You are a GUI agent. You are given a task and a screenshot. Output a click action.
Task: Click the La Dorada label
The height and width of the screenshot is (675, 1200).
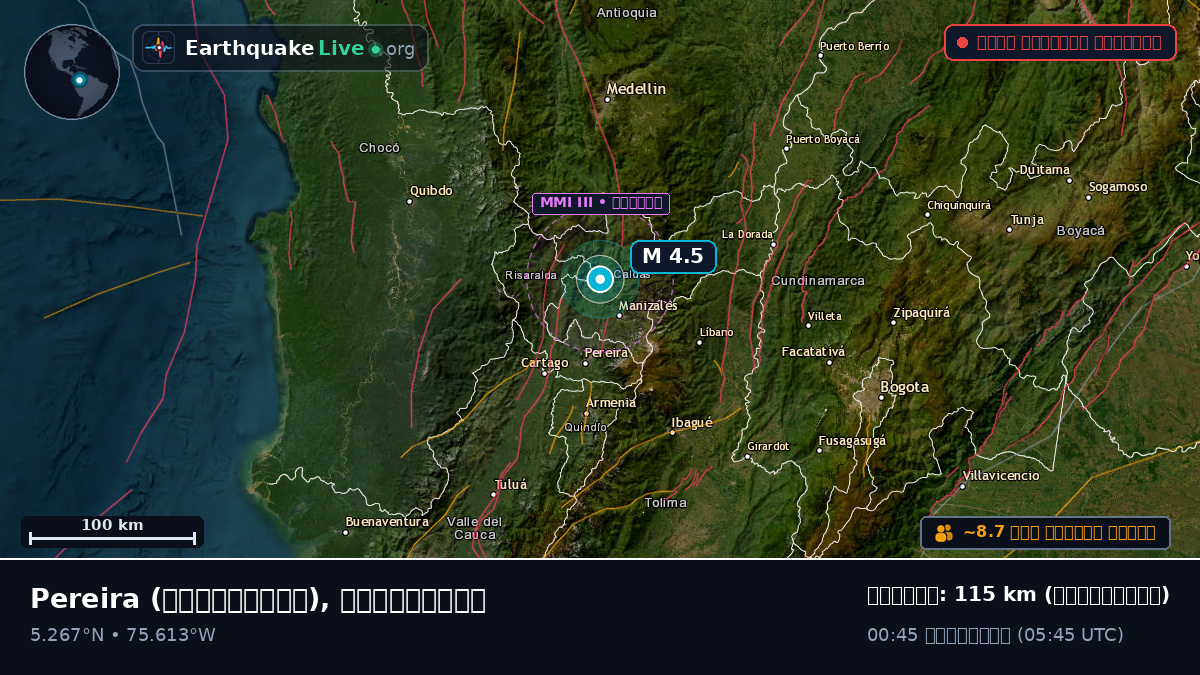point(748,235)
